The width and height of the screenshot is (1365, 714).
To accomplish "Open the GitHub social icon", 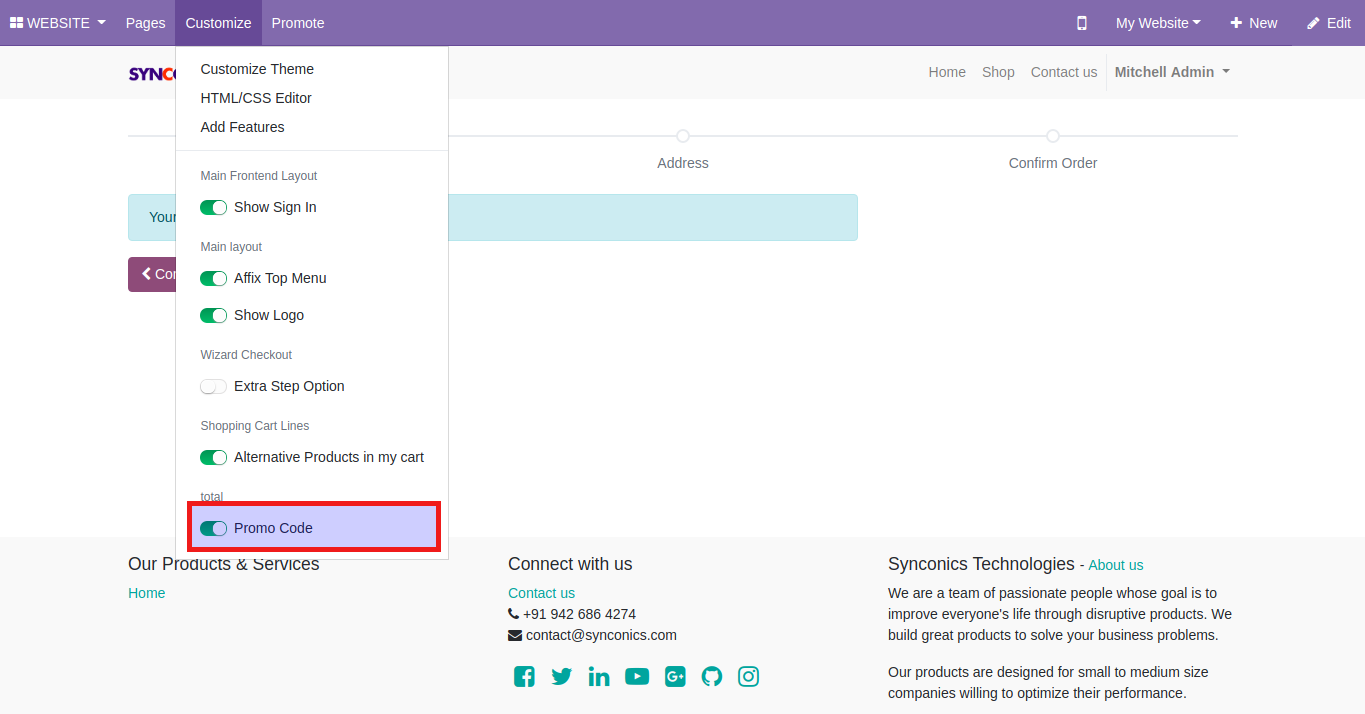I will coord(711,677).
